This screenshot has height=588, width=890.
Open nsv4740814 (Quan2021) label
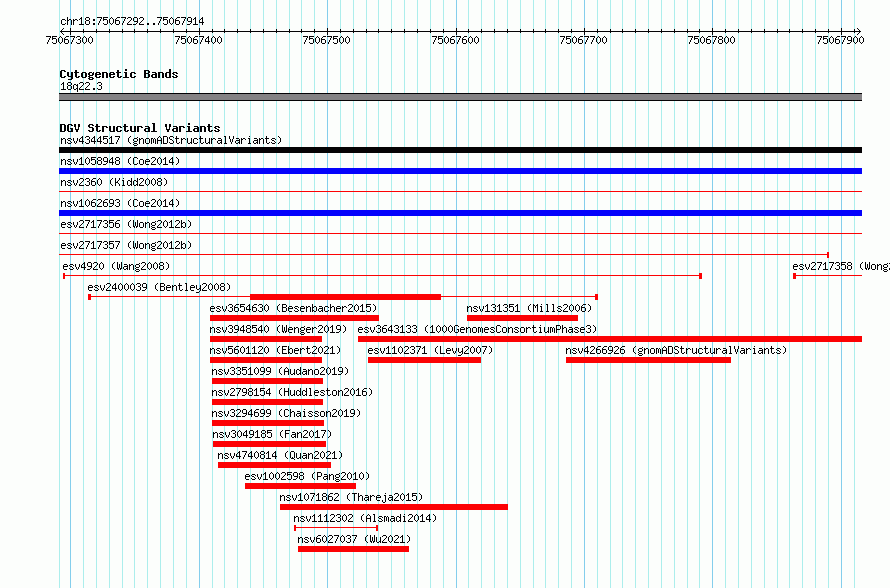point(280,455)
